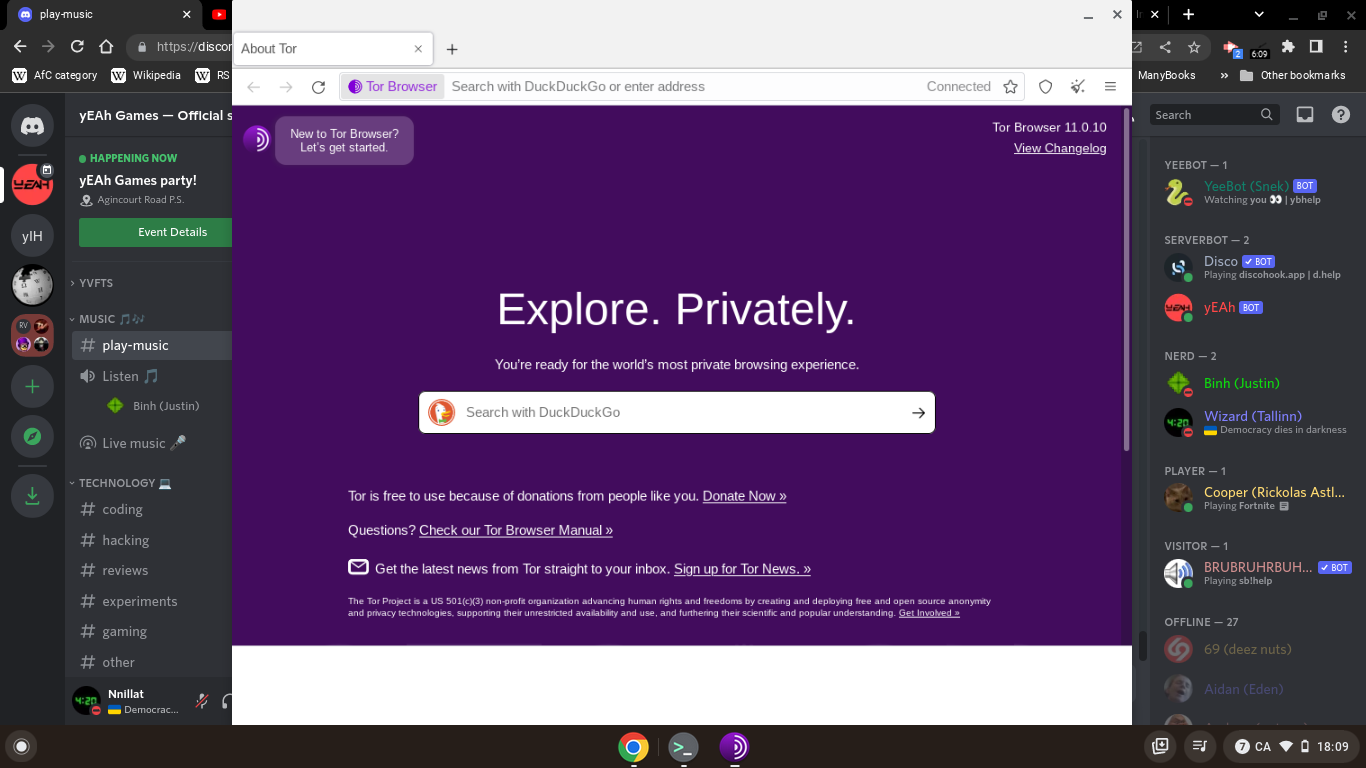
Task: Collapse the TECHNOLOGY channel category
Action: [116, 483]
